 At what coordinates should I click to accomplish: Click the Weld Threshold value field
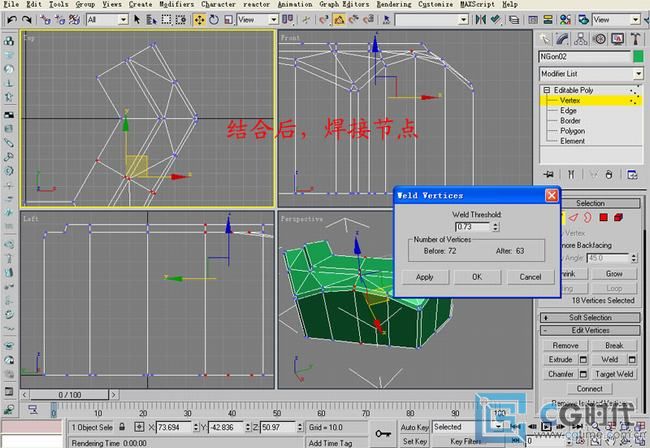pos(473,227)
